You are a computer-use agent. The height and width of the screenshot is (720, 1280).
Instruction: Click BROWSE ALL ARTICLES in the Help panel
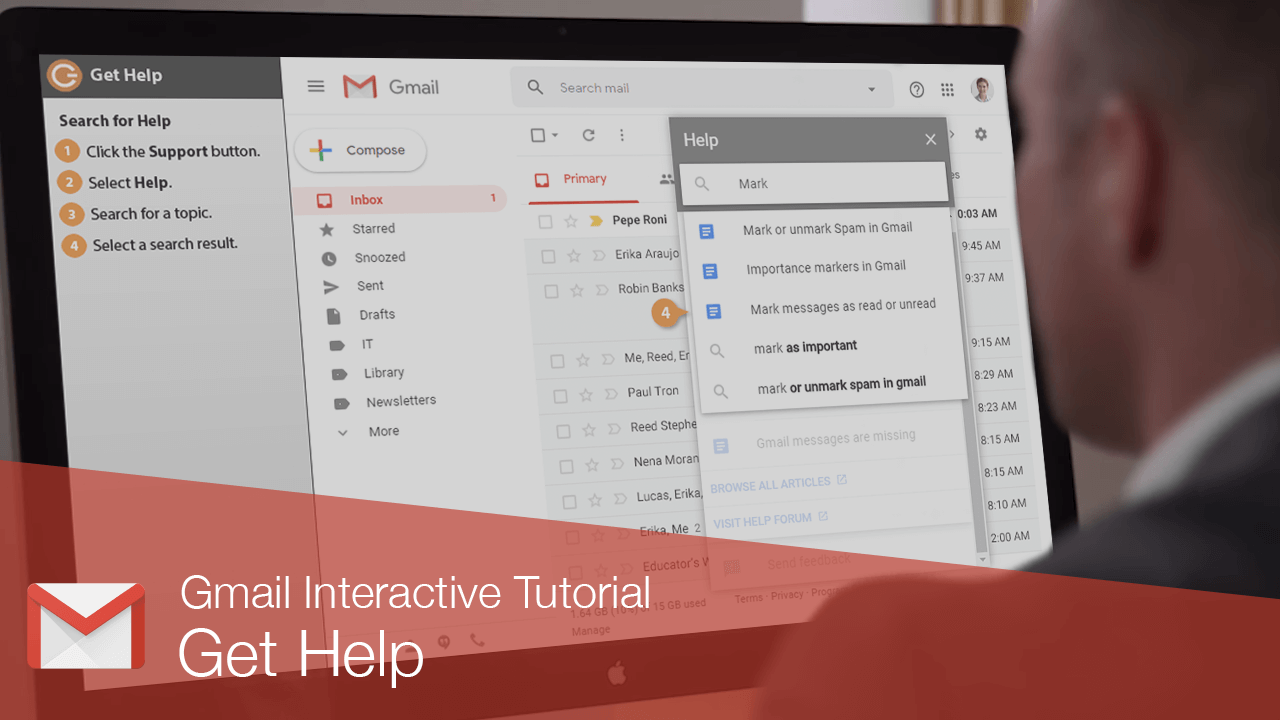pos(772,483)
